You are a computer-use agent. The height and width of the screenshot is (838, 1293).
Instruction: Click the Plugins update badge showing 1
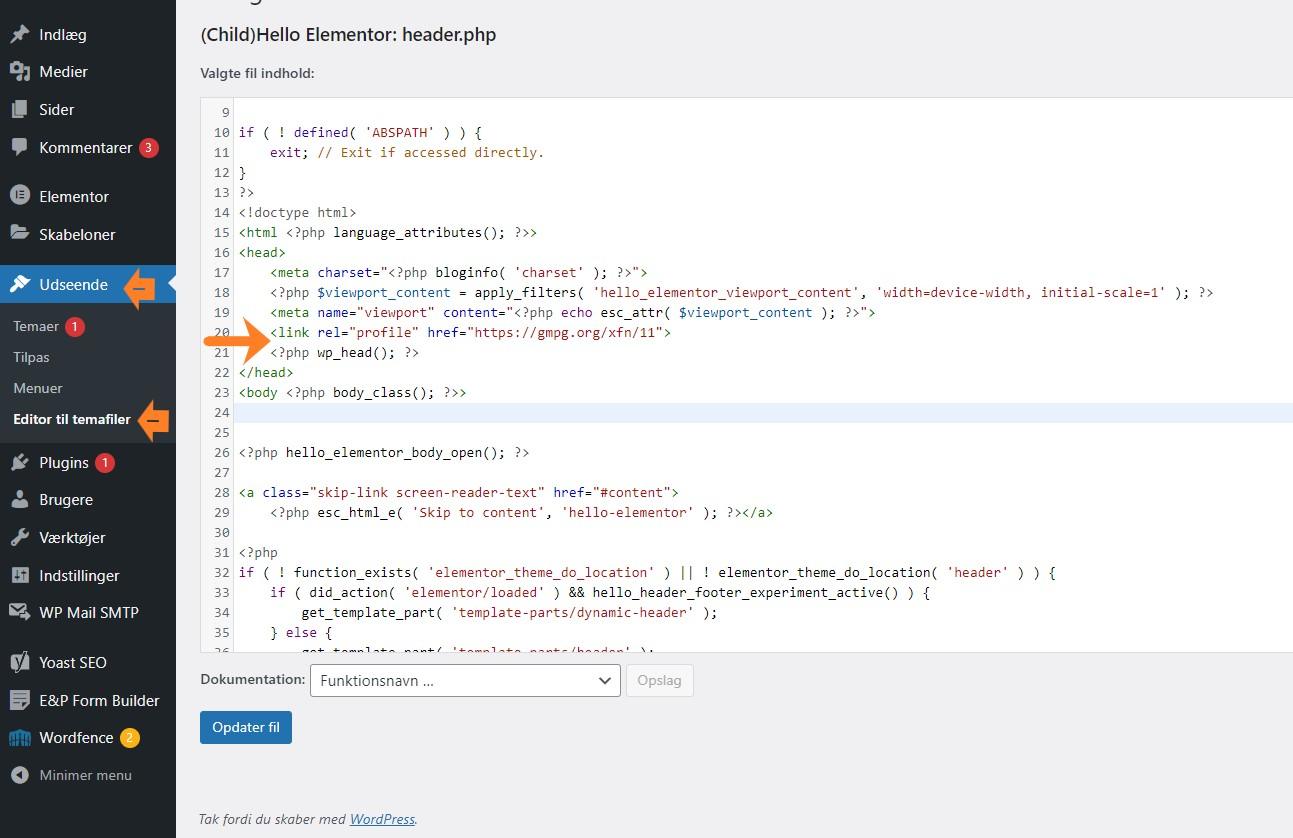tap(105, 463)
